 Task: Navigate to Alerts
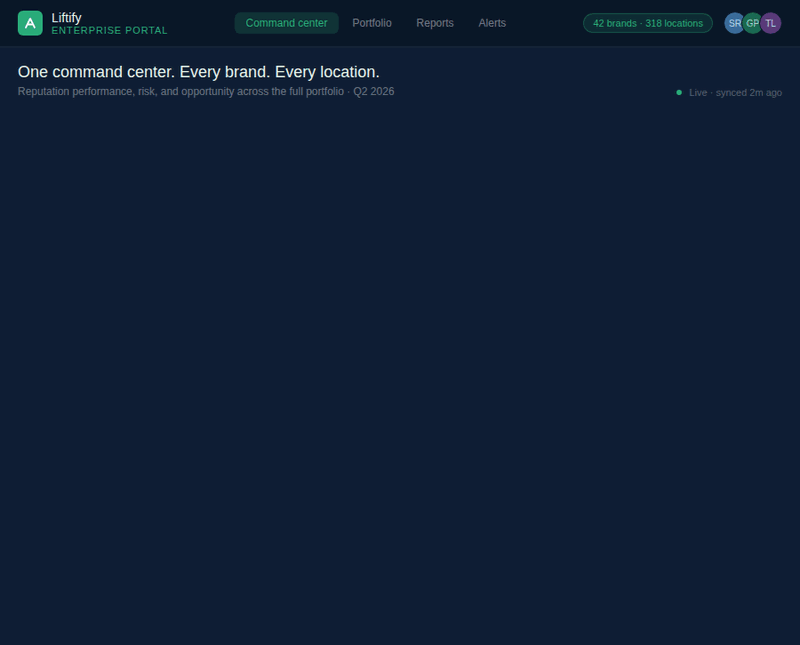[492, 22]
